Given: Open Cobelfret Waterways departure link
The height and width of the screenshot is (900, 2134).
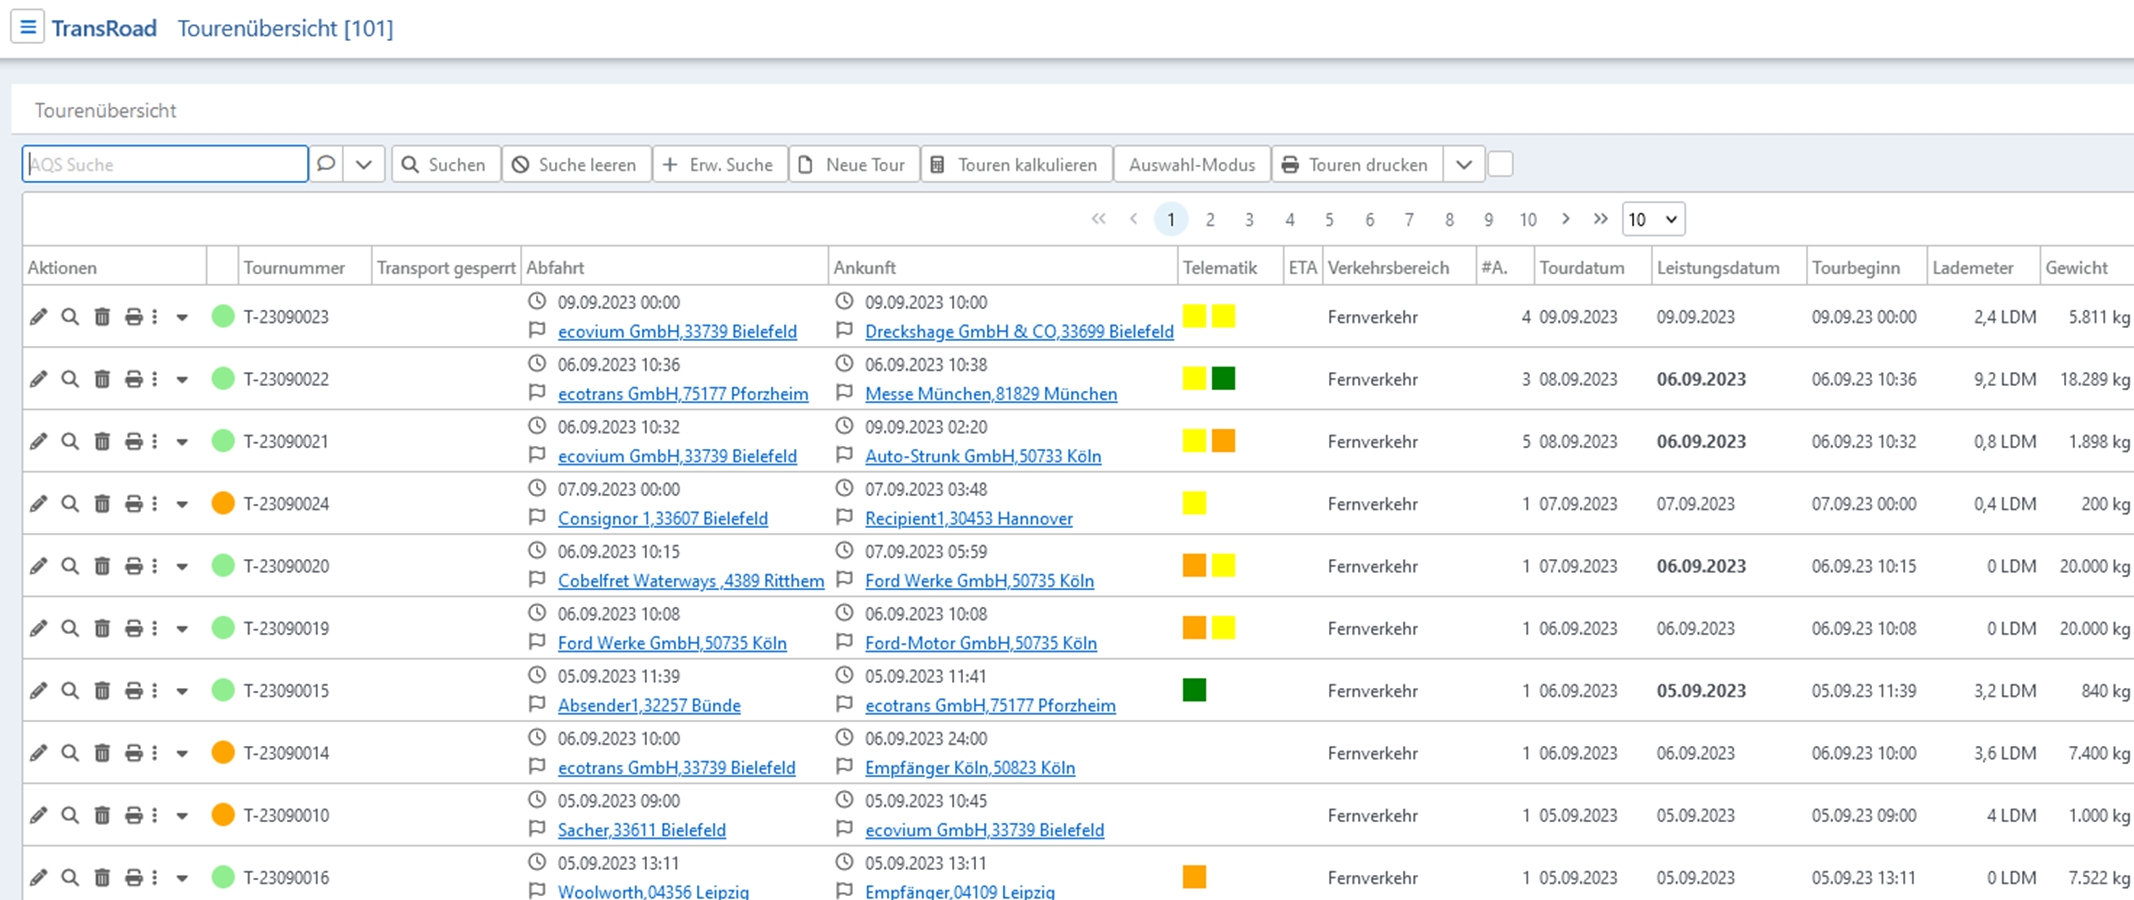Looking at the screenshot, I should pos(691,580).
